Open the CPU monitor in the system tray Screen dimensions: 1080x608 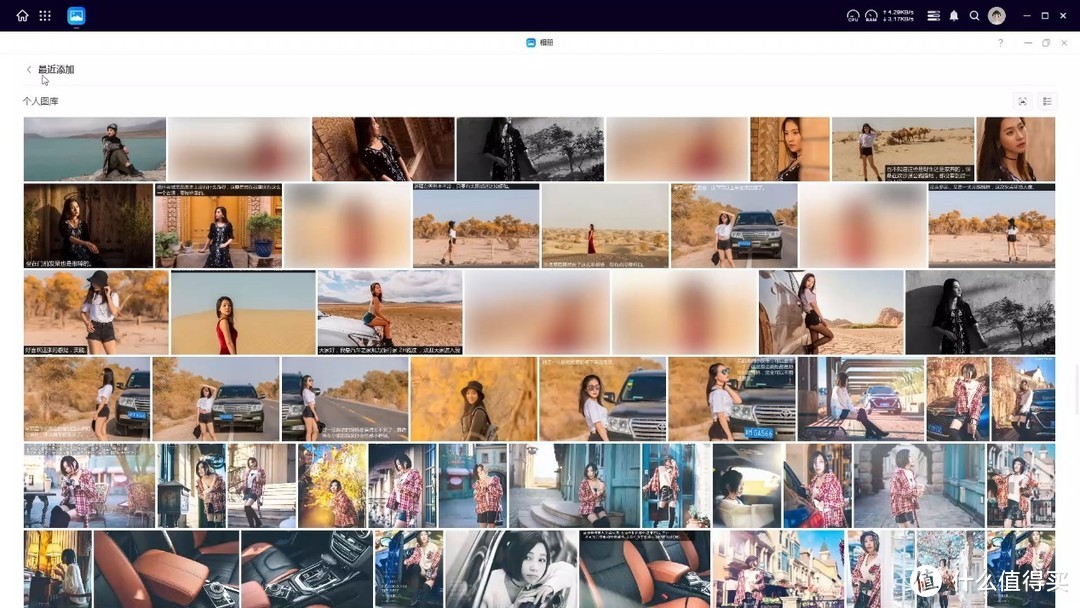pyautogui.click(x=853, y=15)
